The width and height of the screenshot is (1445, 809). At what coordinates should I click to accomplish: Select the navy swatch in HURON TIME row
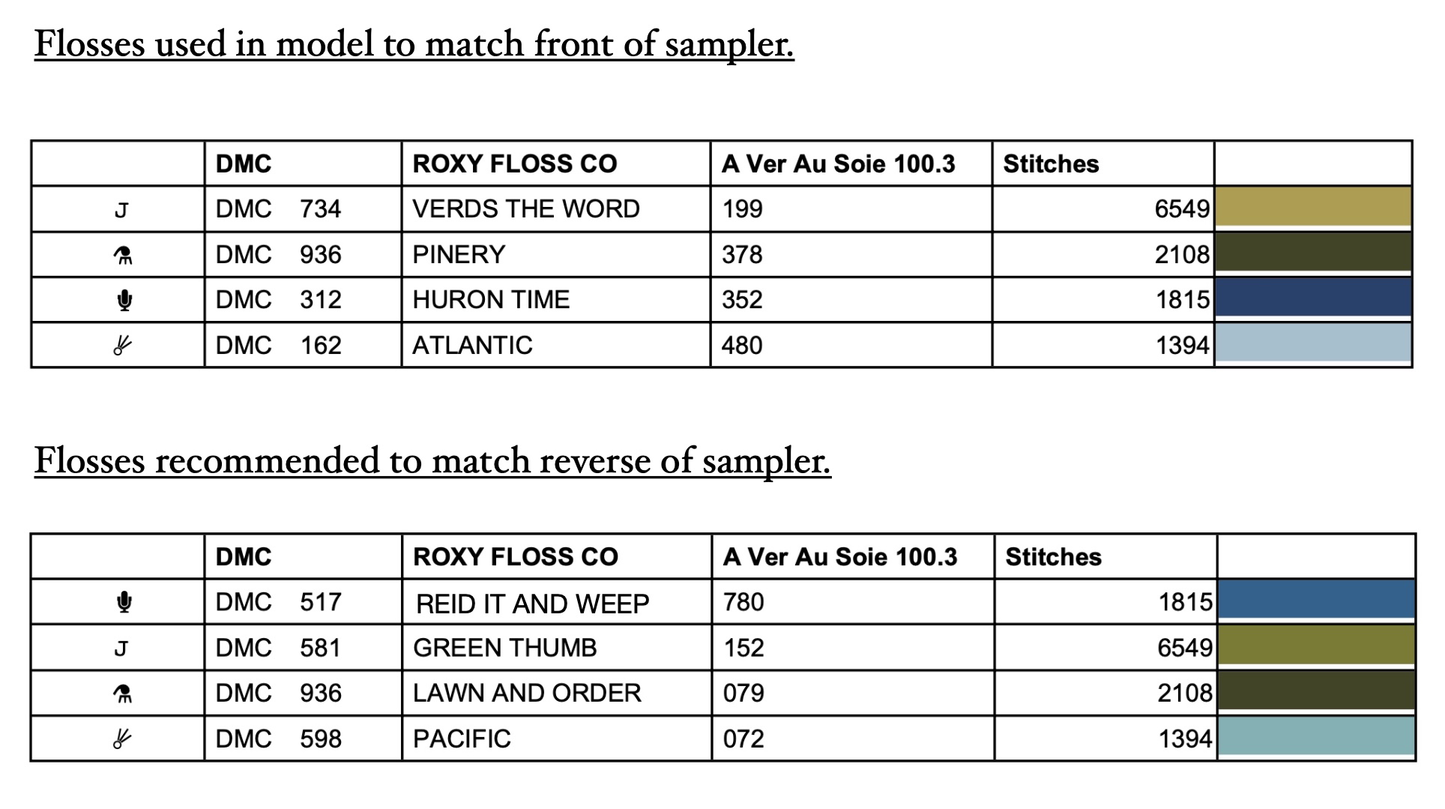pos(1312,298)
